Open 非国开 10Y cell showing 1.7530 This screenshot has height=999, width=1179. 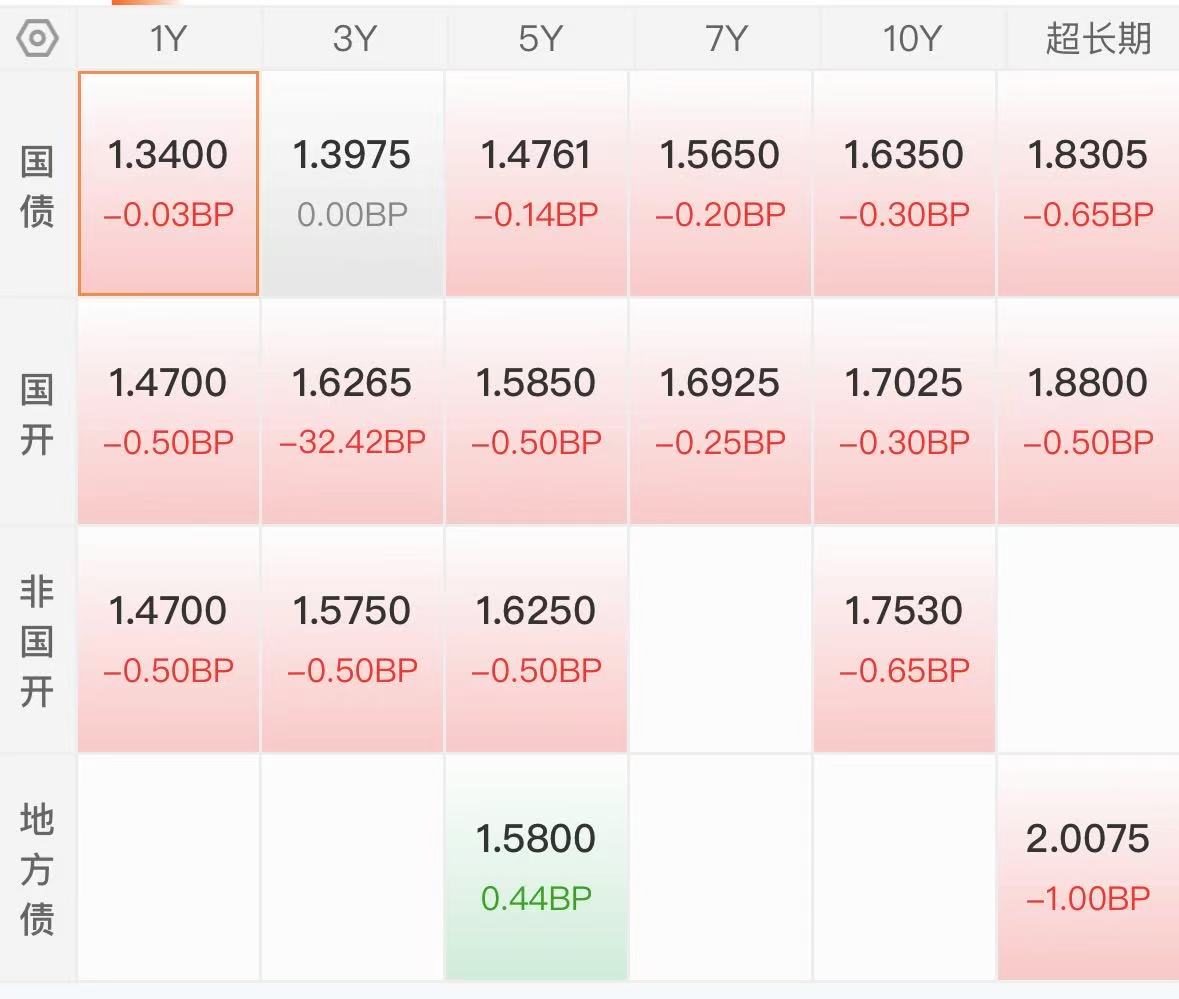point(905,639)
